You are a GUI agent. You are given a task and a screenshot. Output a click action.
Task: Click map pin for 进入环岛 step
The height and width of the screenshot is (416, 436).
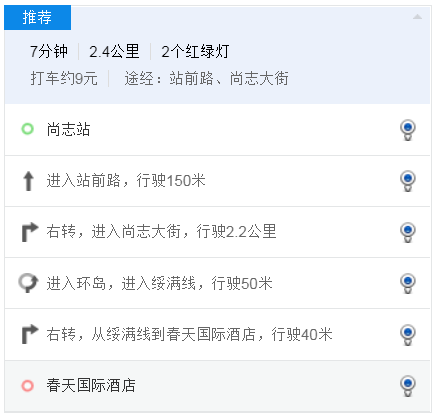tap(408, 283)
